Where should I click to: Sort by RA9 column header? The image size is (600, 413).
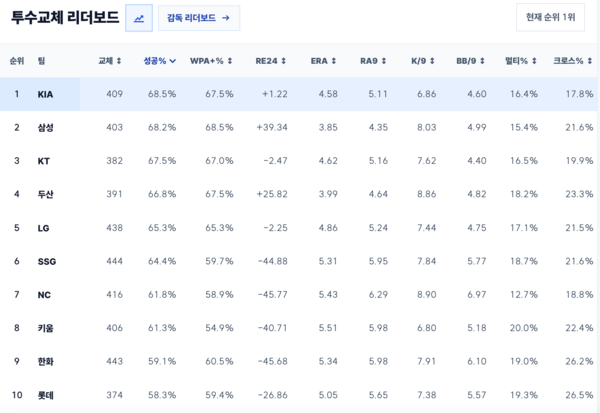point(373,61)
